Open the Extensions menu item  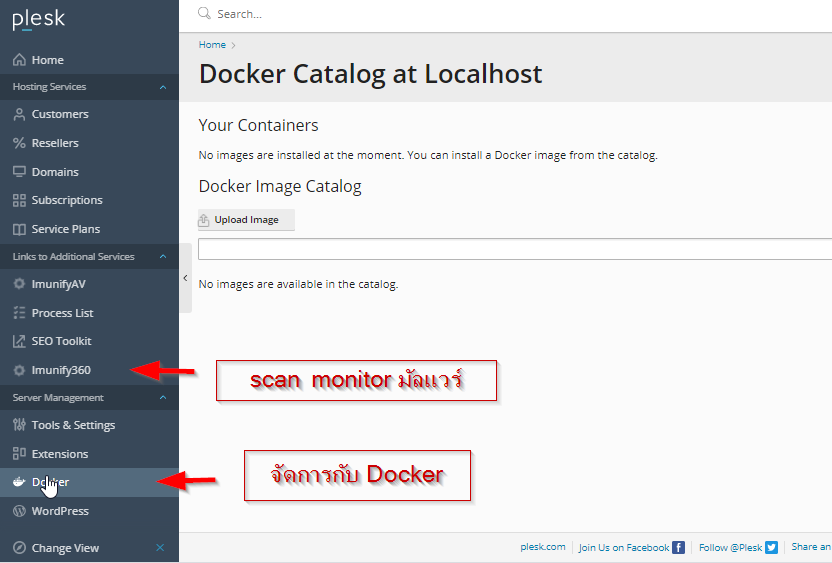[89, 454]
